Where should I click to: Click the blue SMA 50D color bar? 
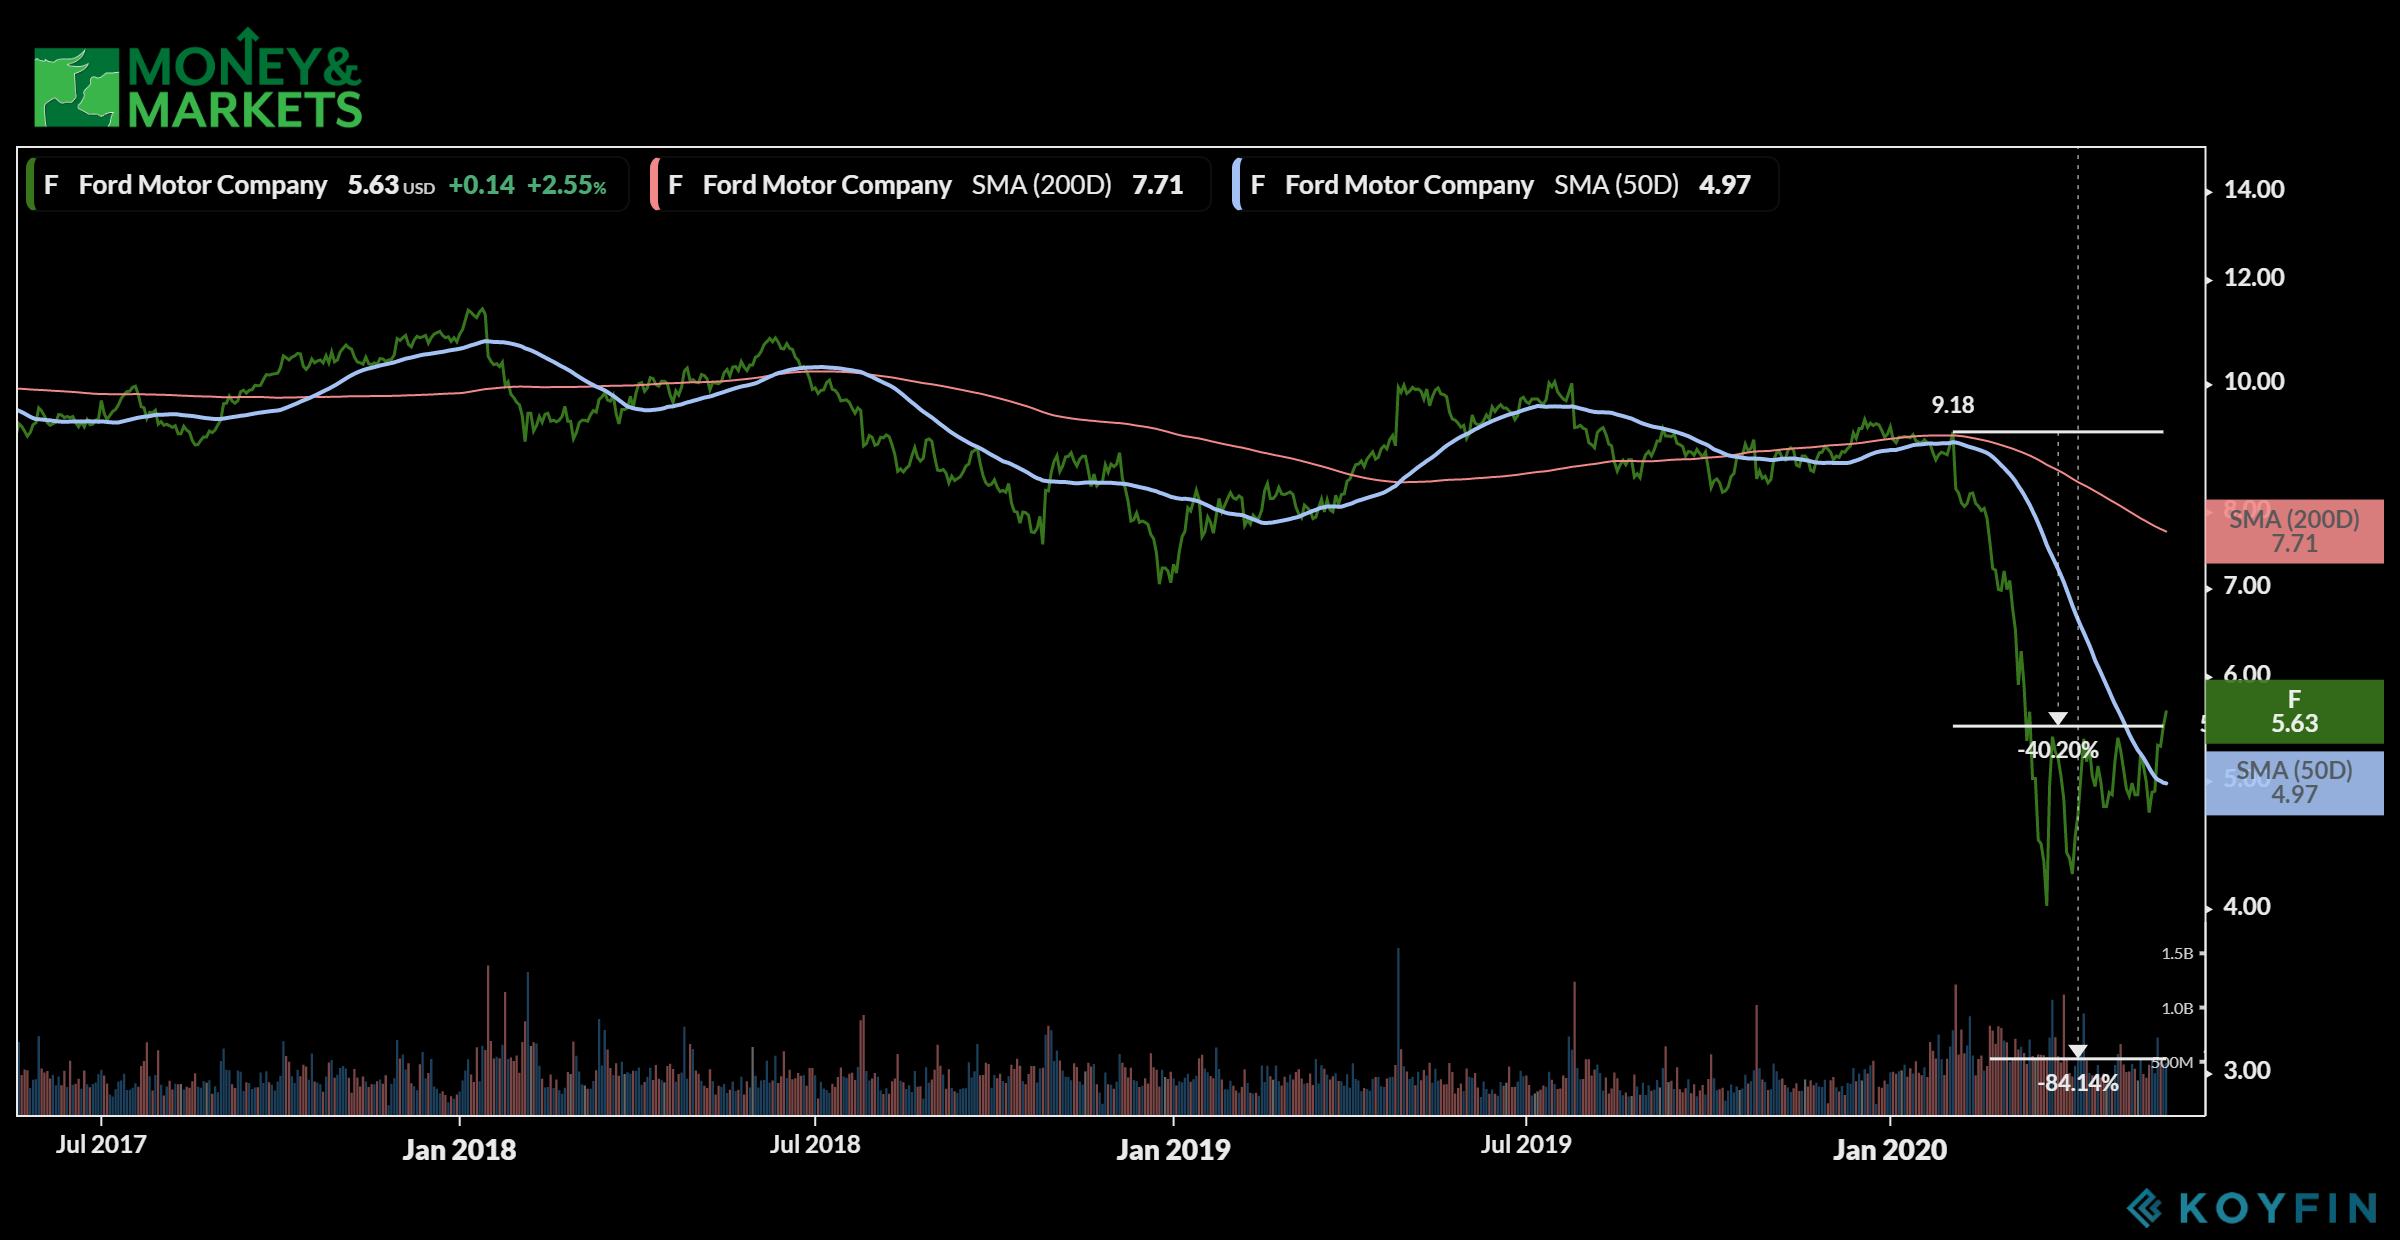tap(1236, 185)
